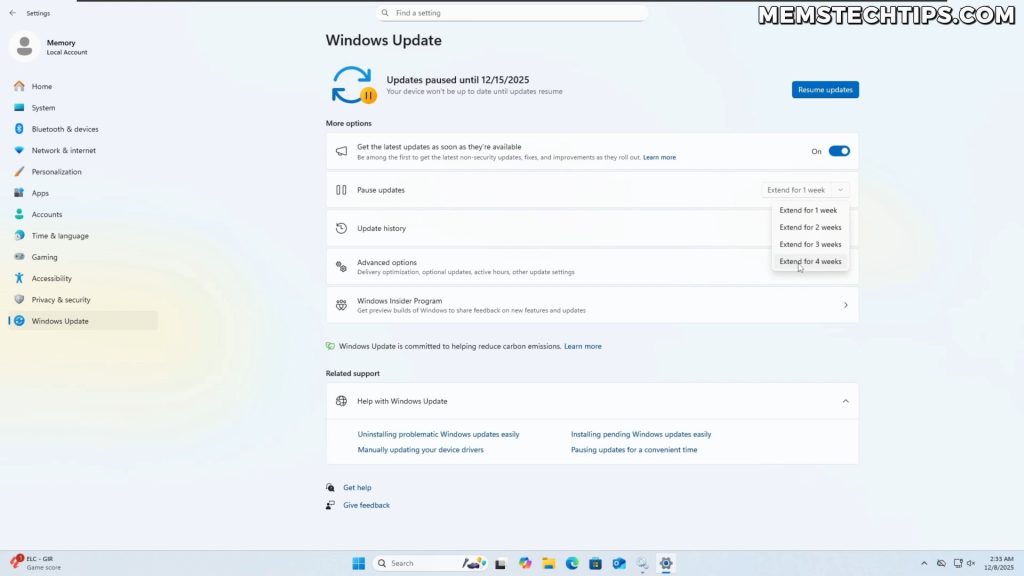Choose Extend for 4 weeks option
Viewport: 1024px width, 576px height.
(x=810, y=261)
